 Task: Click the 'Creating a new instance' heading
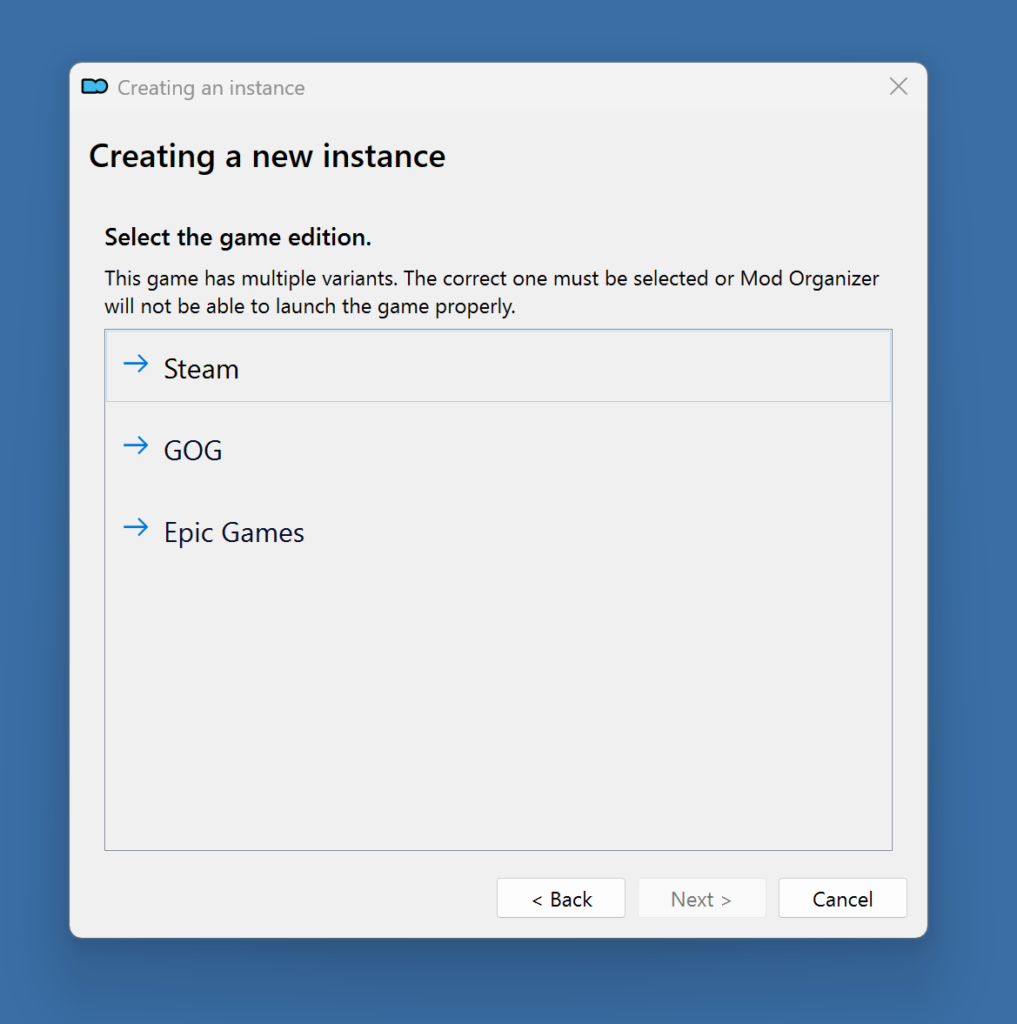click(x=267, y=157)
